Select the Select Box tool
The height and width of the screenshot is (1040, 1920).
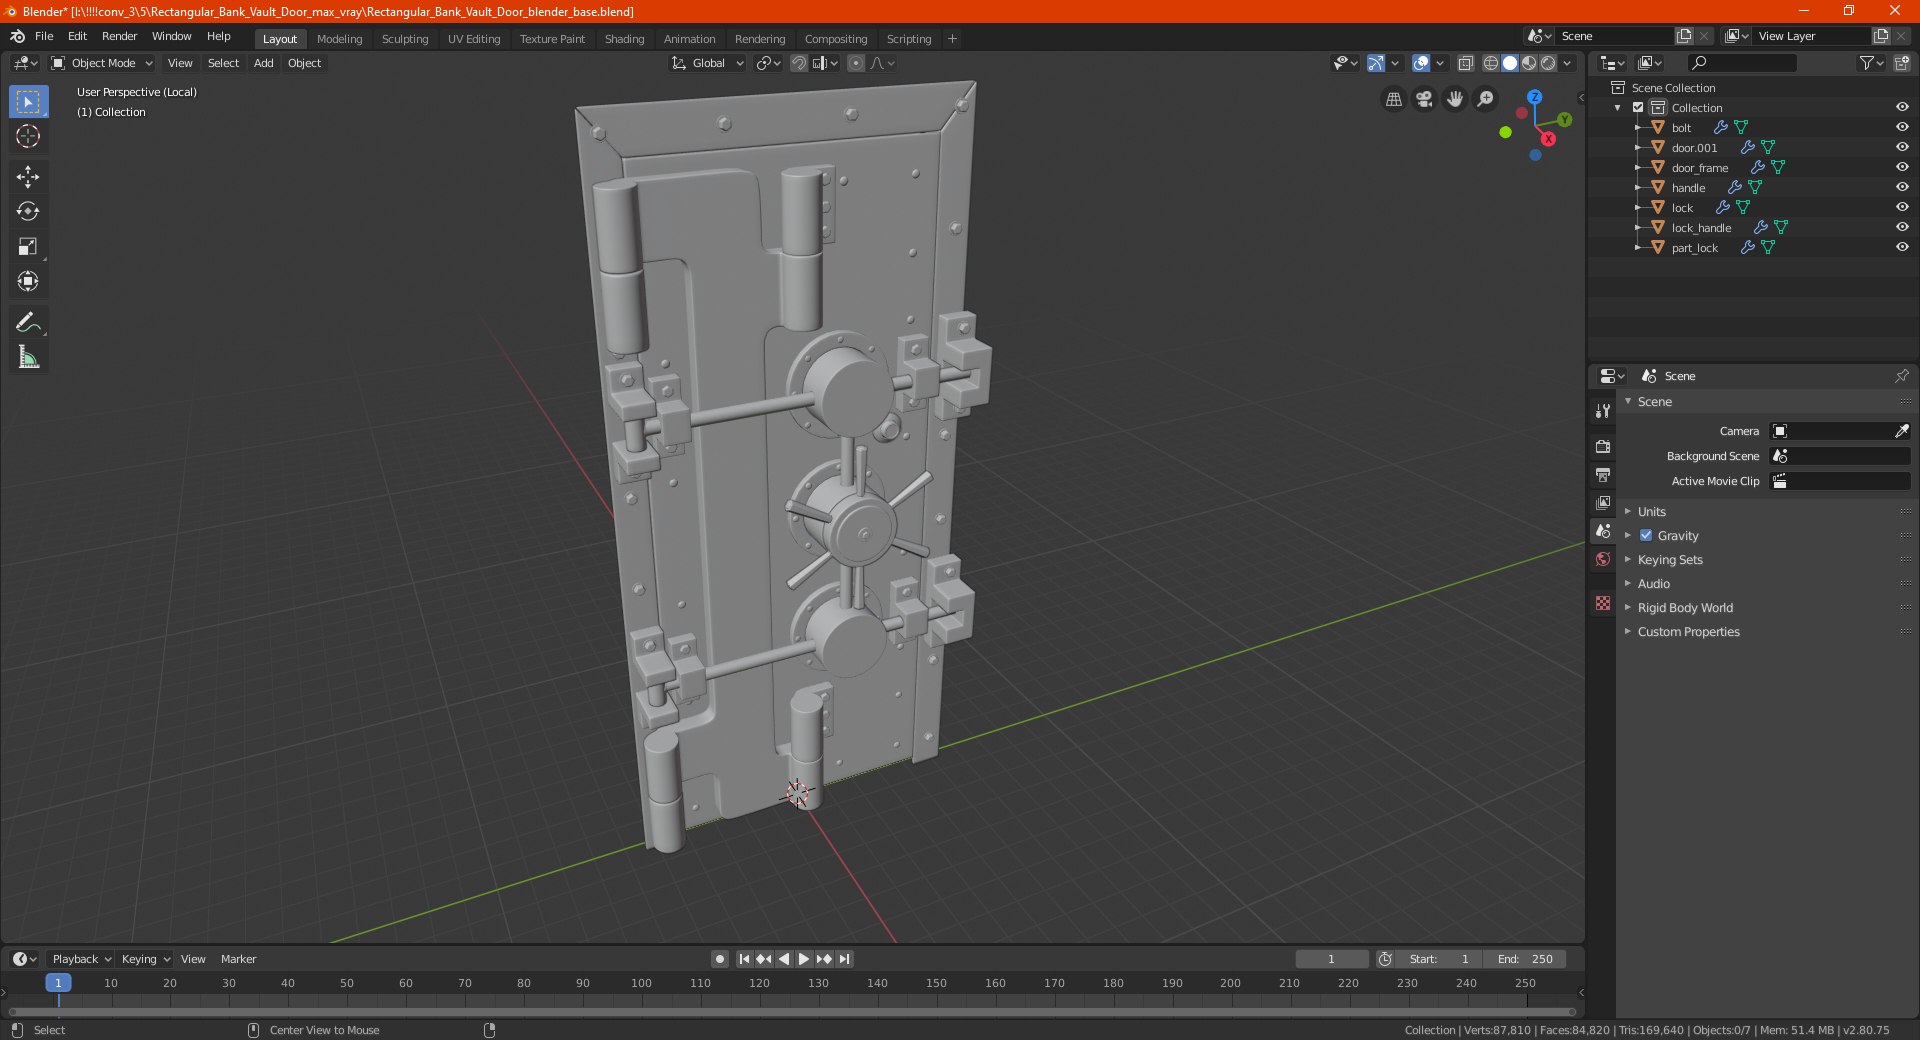[x=28, y=102]
